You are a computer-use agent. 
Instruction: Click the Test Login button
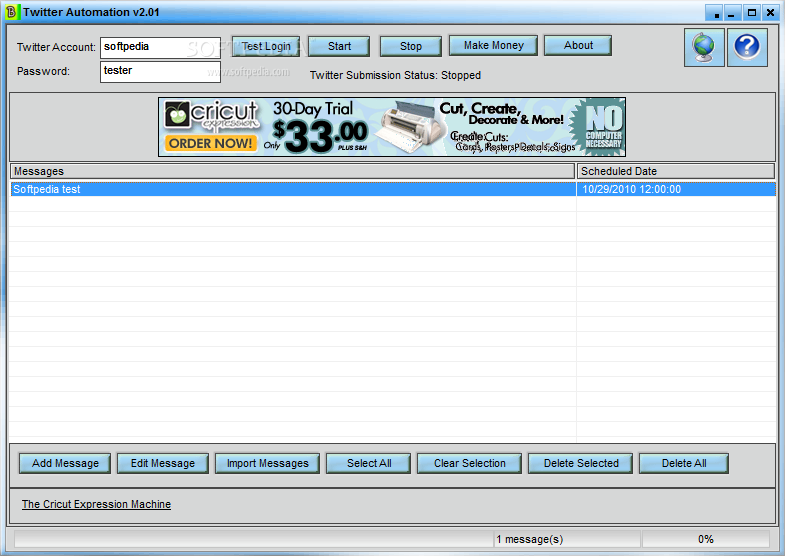click(266, 46)
